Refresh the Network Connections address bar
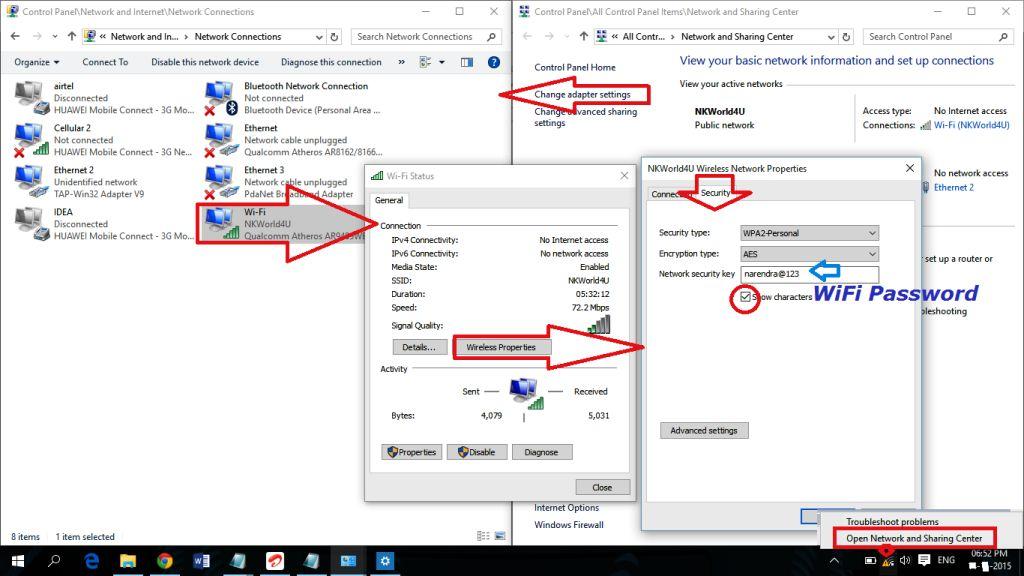Image resolution: width=1024 pixels, height=576 pixels. pyautogui.click(x=334, y=37)
